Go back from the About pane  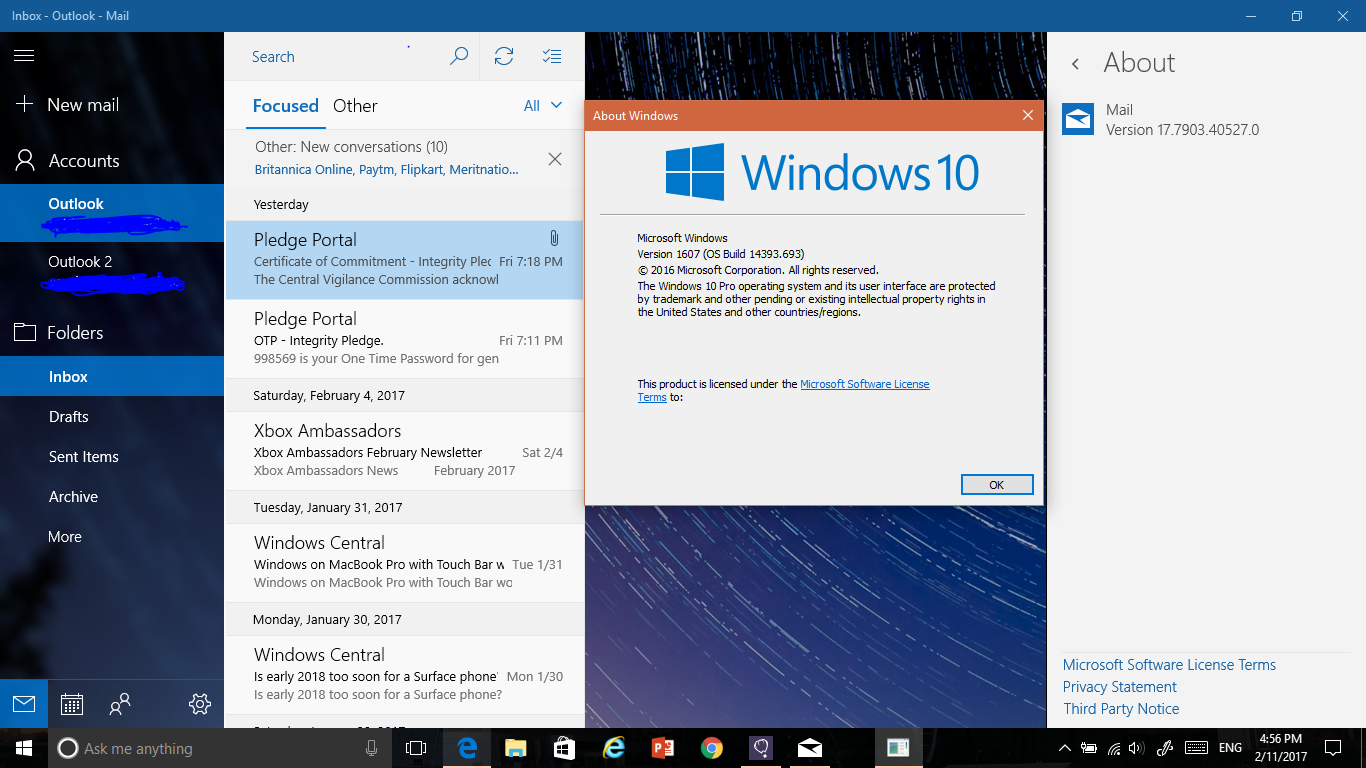pyautogui.click(x=1076, y=64)
